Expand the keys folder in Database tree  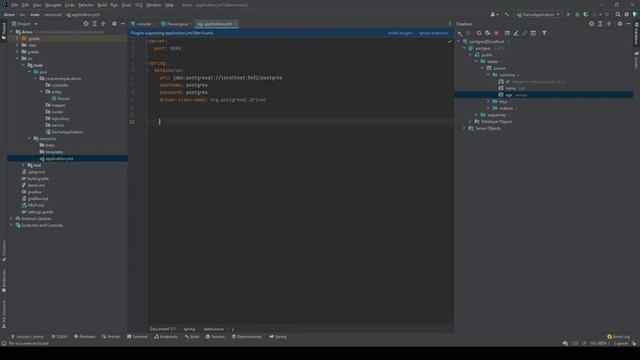pos(489,102)
